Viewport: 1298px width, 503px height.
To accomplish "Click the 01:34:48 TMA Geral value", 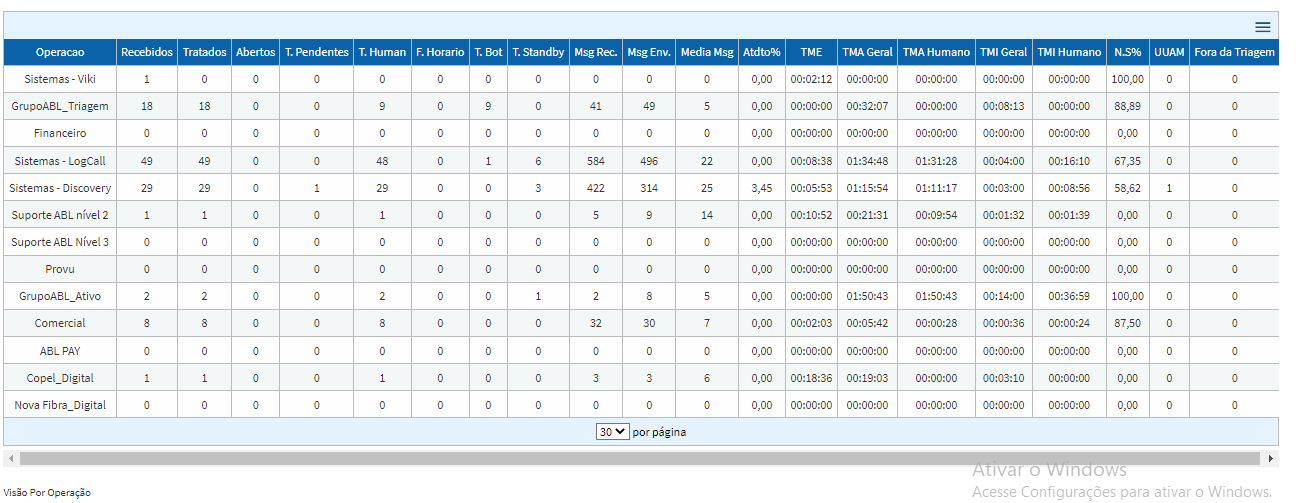I will tap(867, 161).
